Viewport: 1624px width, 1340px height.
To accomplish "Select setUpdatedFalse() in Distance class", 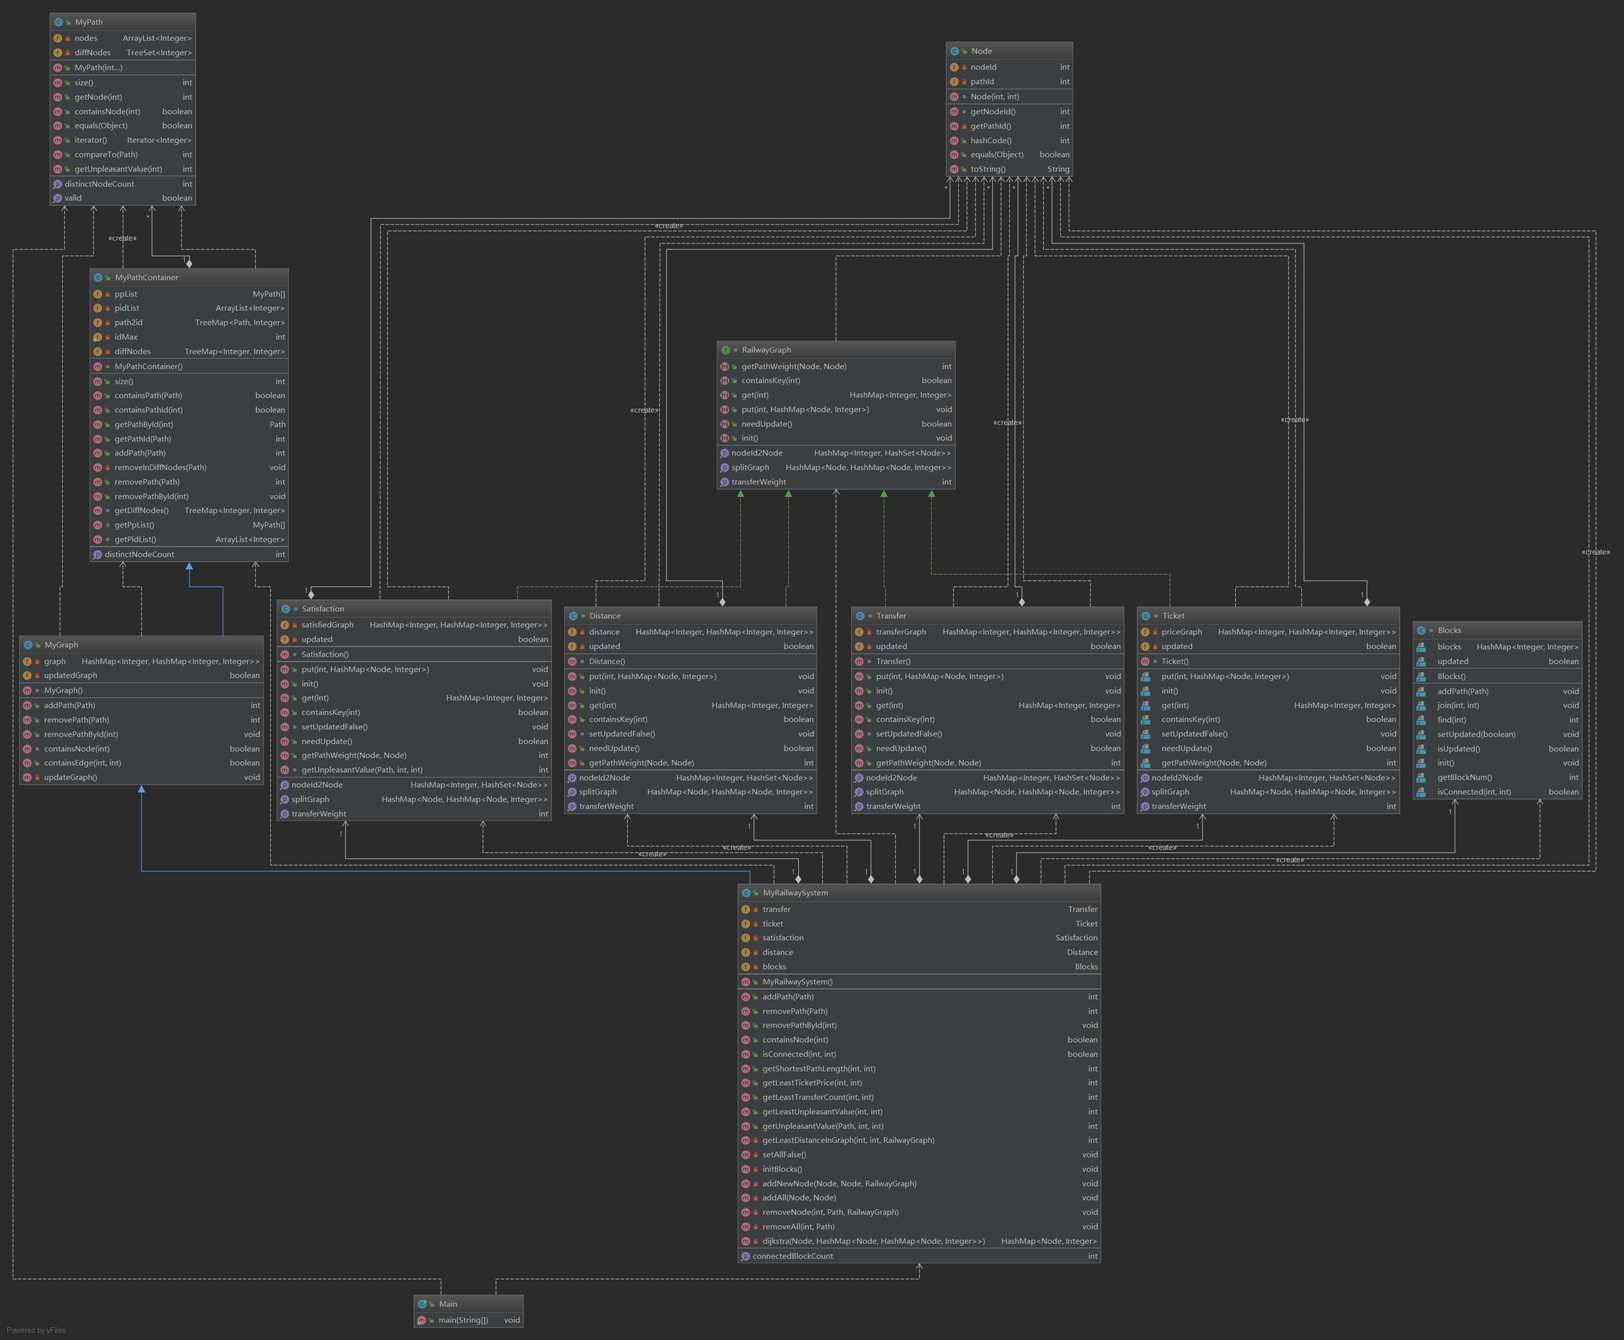I will click(x=622, y=734).
